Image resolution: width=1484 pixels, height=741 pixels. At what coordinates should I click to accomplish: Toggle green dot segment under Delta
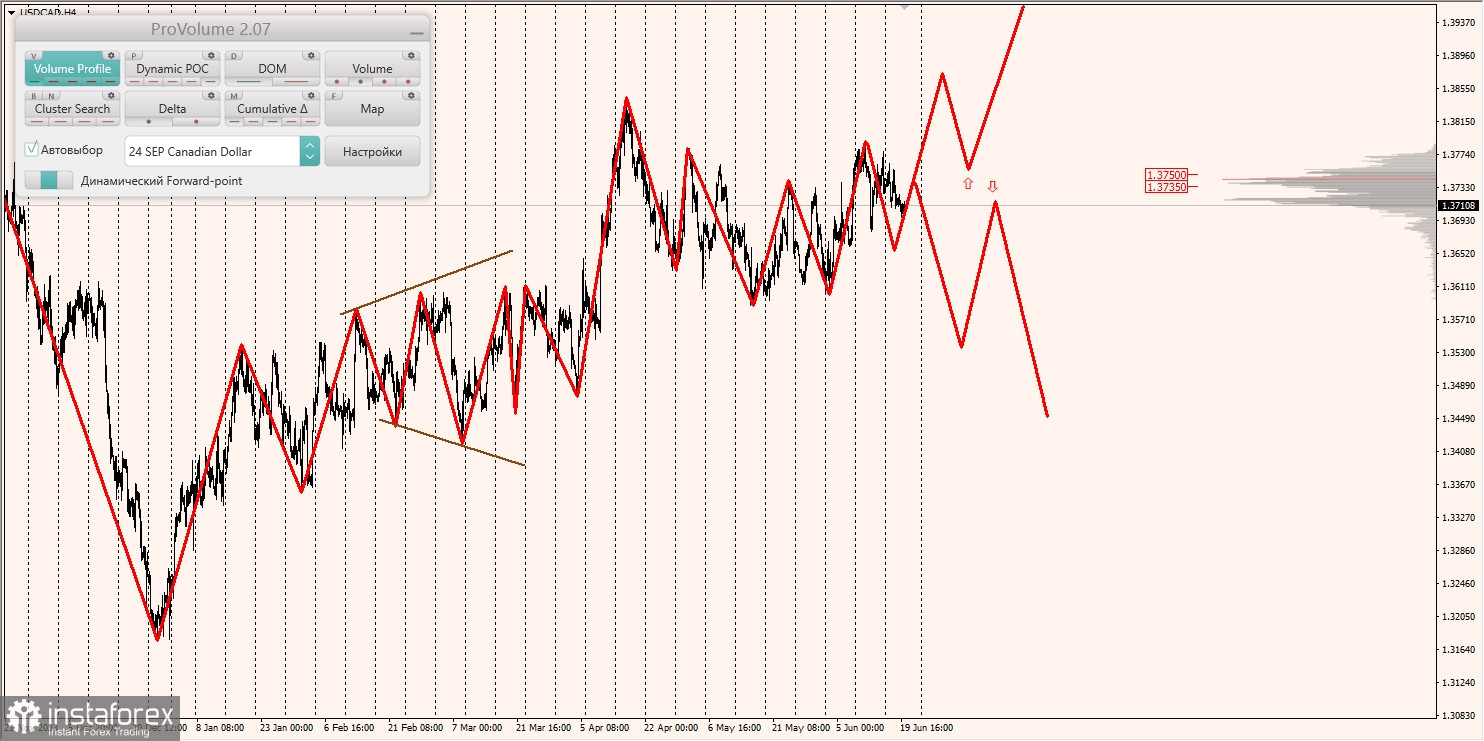[x=149, y=121]
